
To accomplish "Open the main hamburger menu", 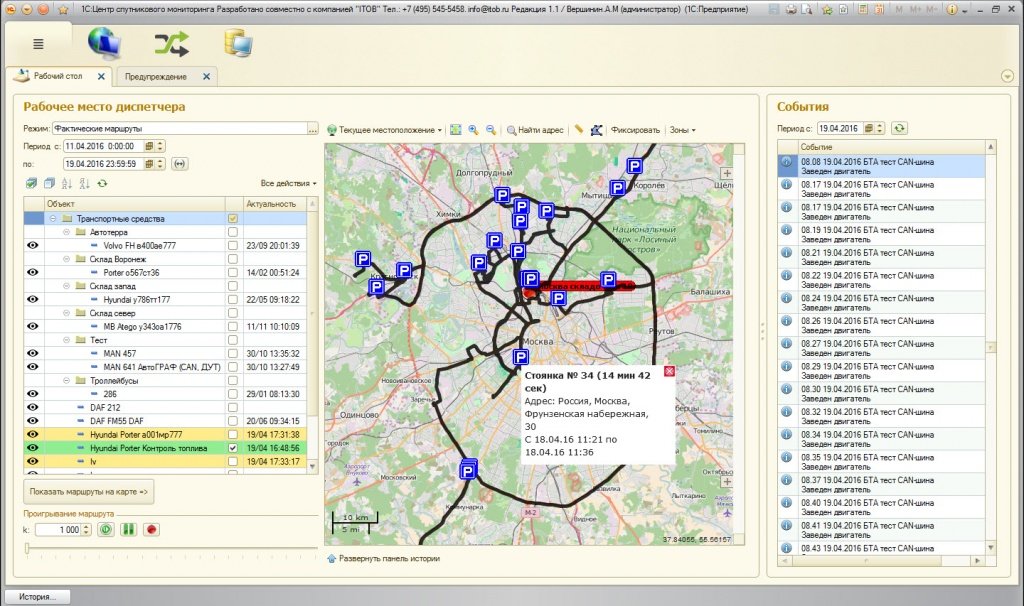I will [39, 44].
